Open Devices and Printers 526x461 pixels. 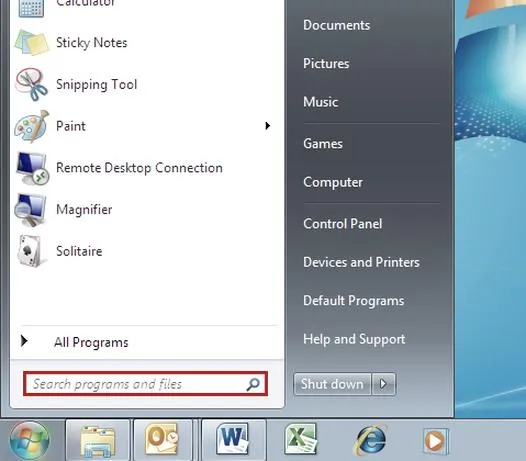tap(361, 262)
